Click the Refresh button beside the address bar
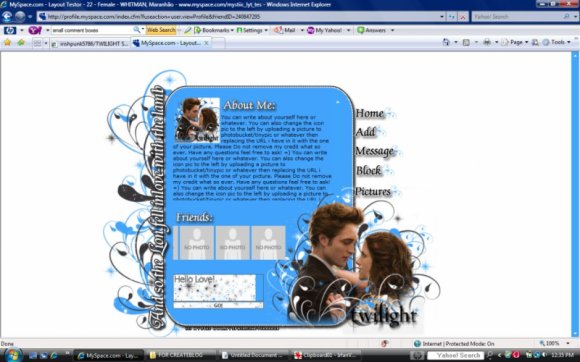This screenshot has width=580, height=362. click(452, 17)
